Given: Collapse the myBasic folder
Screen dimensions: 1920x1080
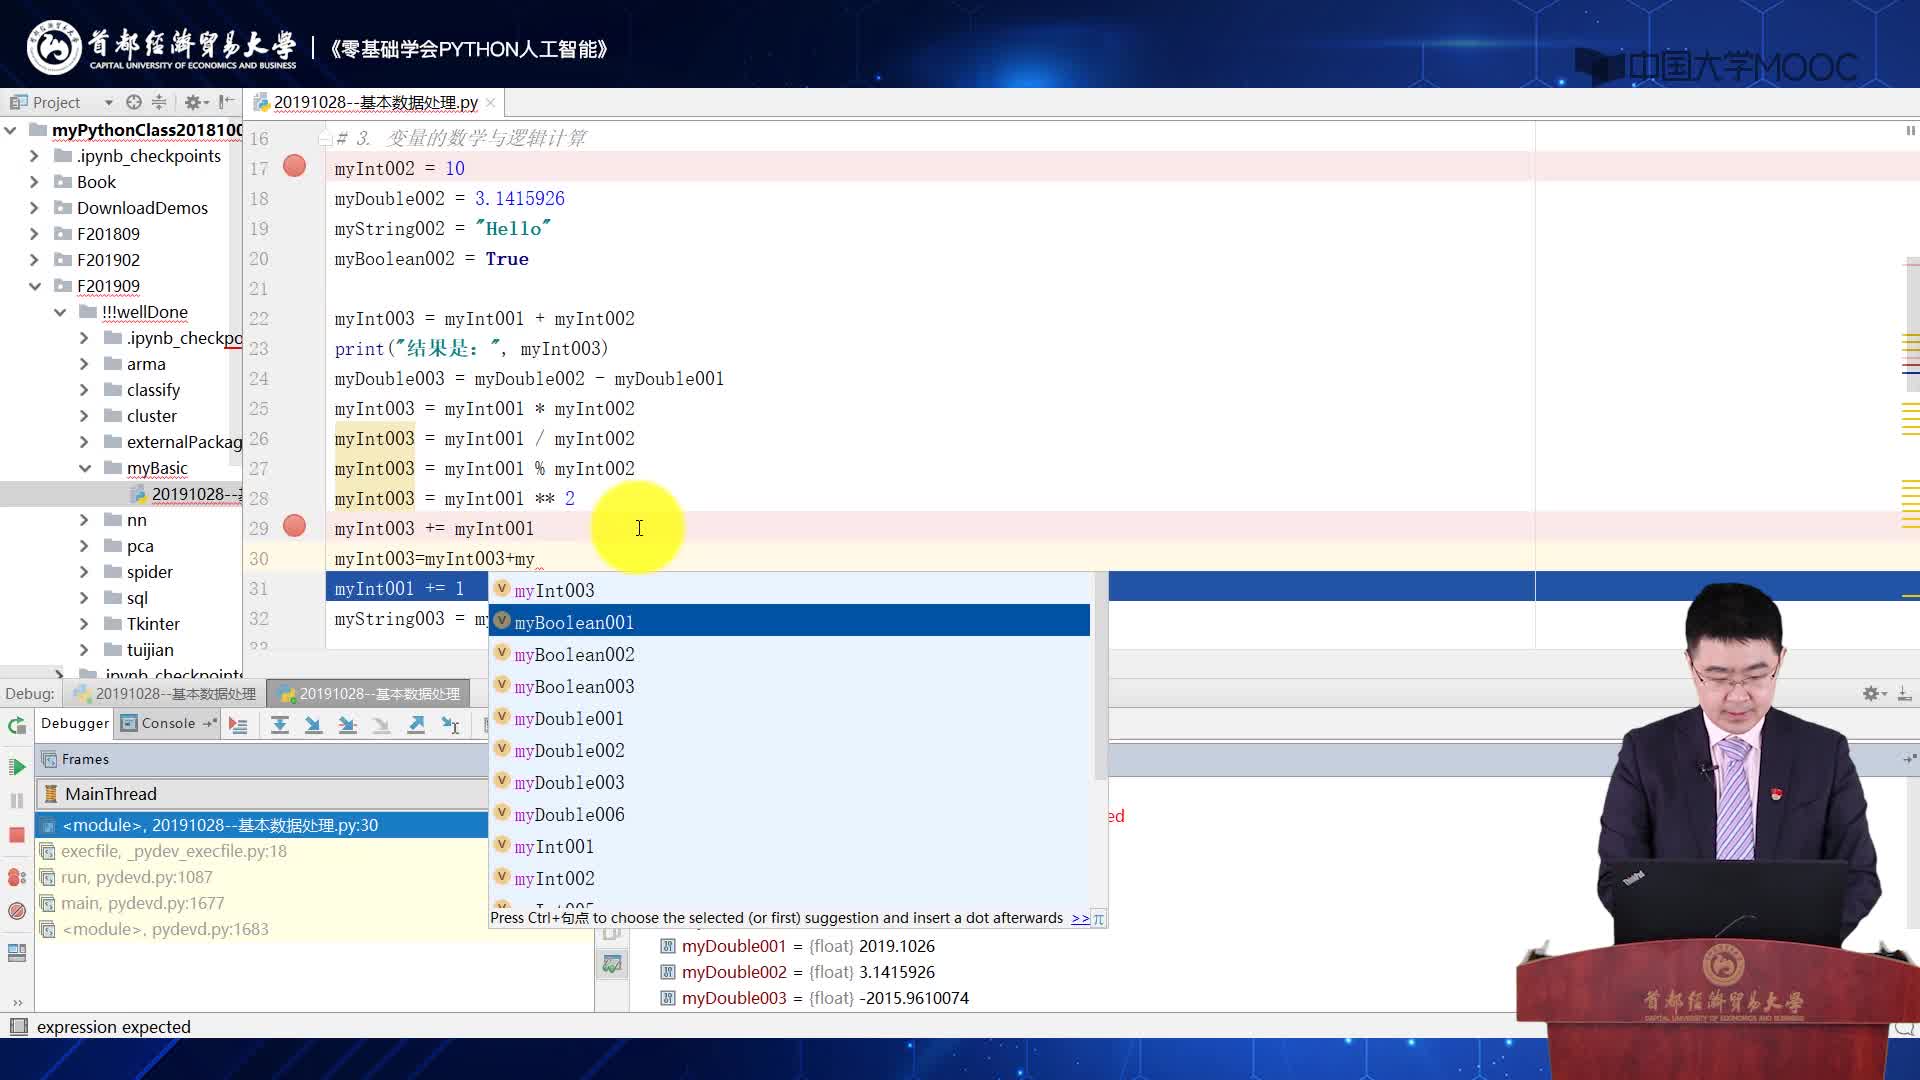Looking at the screenshot, I should (x=85, y=468).
